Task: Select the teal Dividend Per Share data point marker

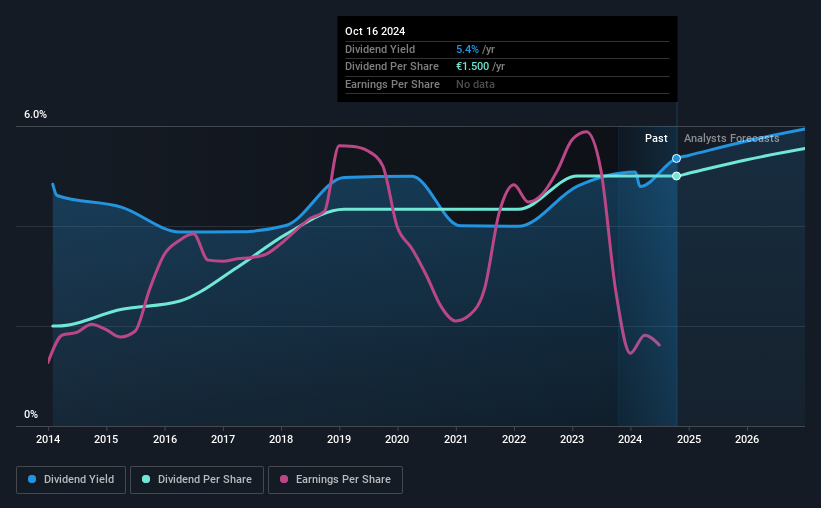Action: (x=676, y=176)
